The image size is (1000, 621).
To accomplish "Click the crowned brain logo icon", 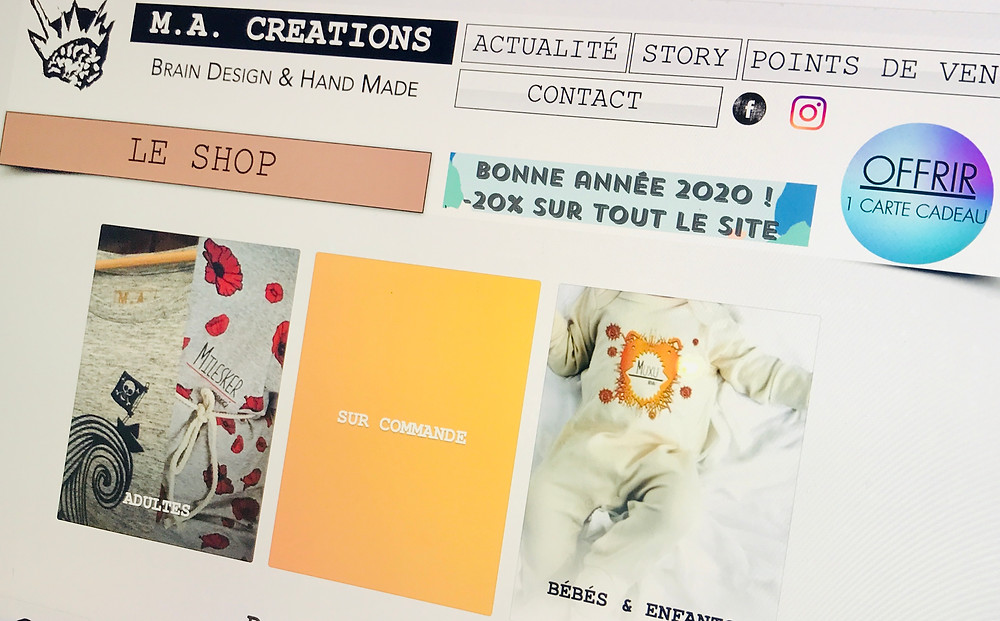I will 71,43.
